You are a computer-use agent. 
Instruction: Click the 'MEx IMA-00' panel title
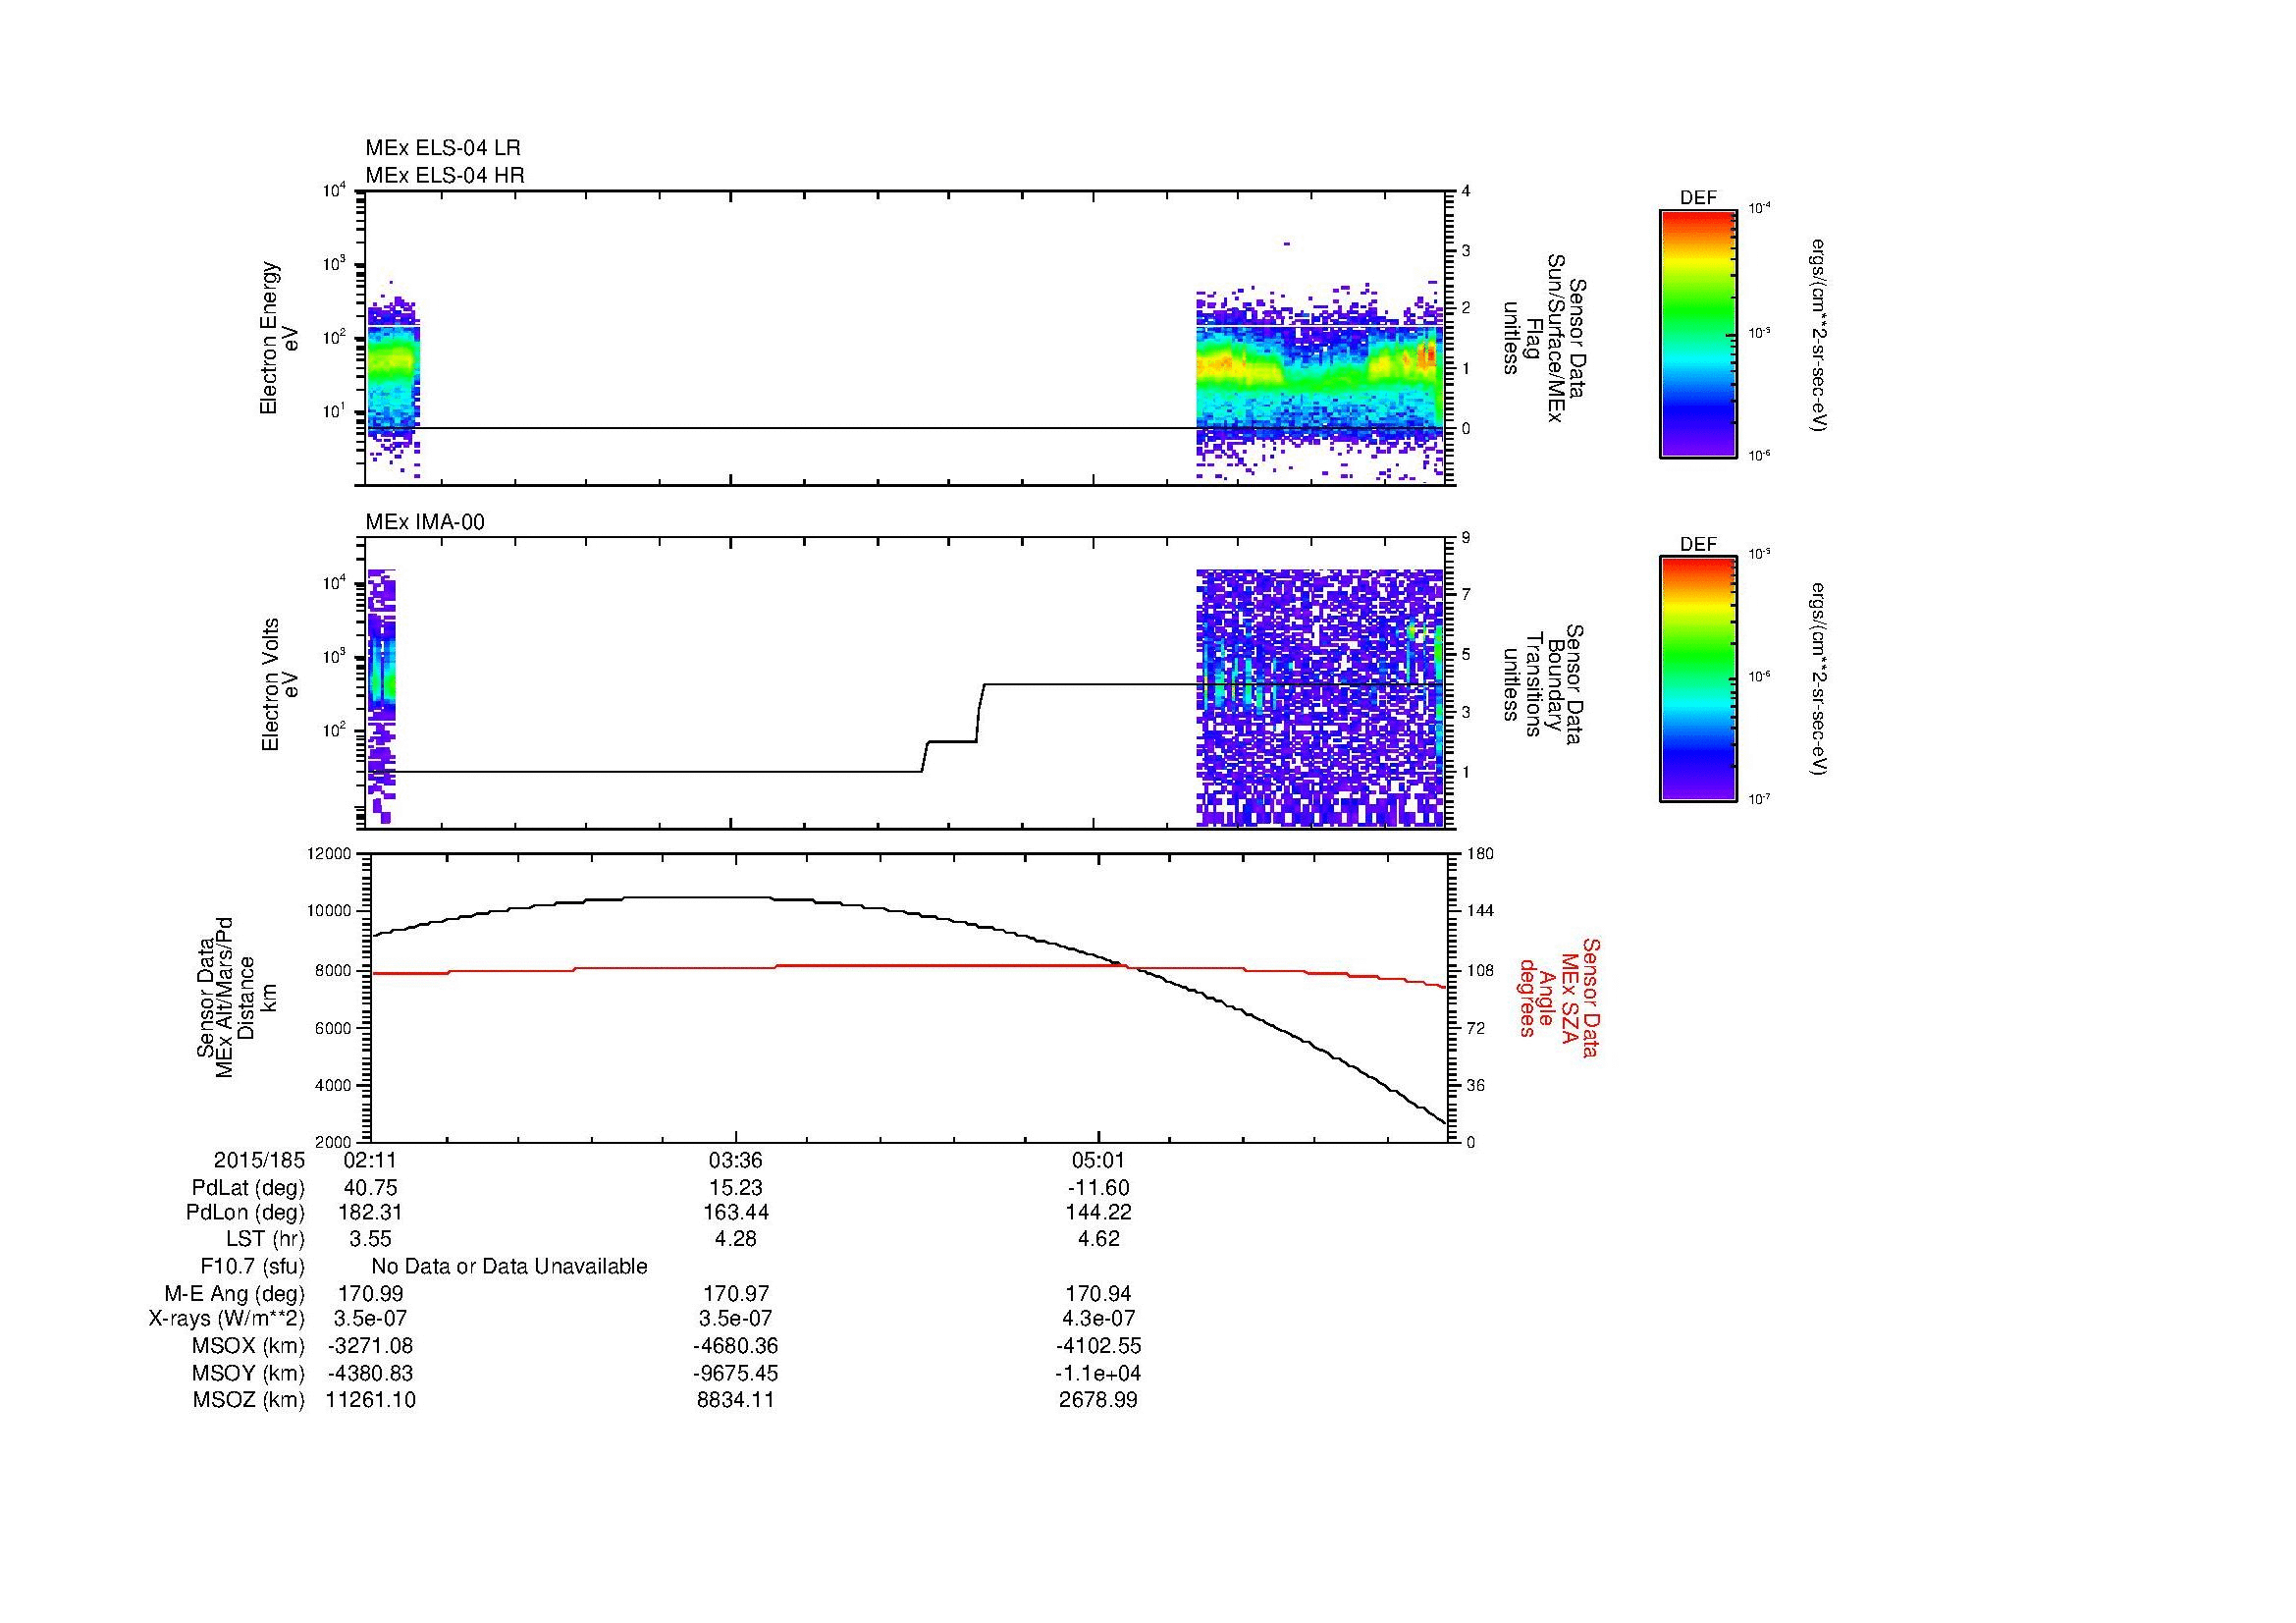coord(425,522)
